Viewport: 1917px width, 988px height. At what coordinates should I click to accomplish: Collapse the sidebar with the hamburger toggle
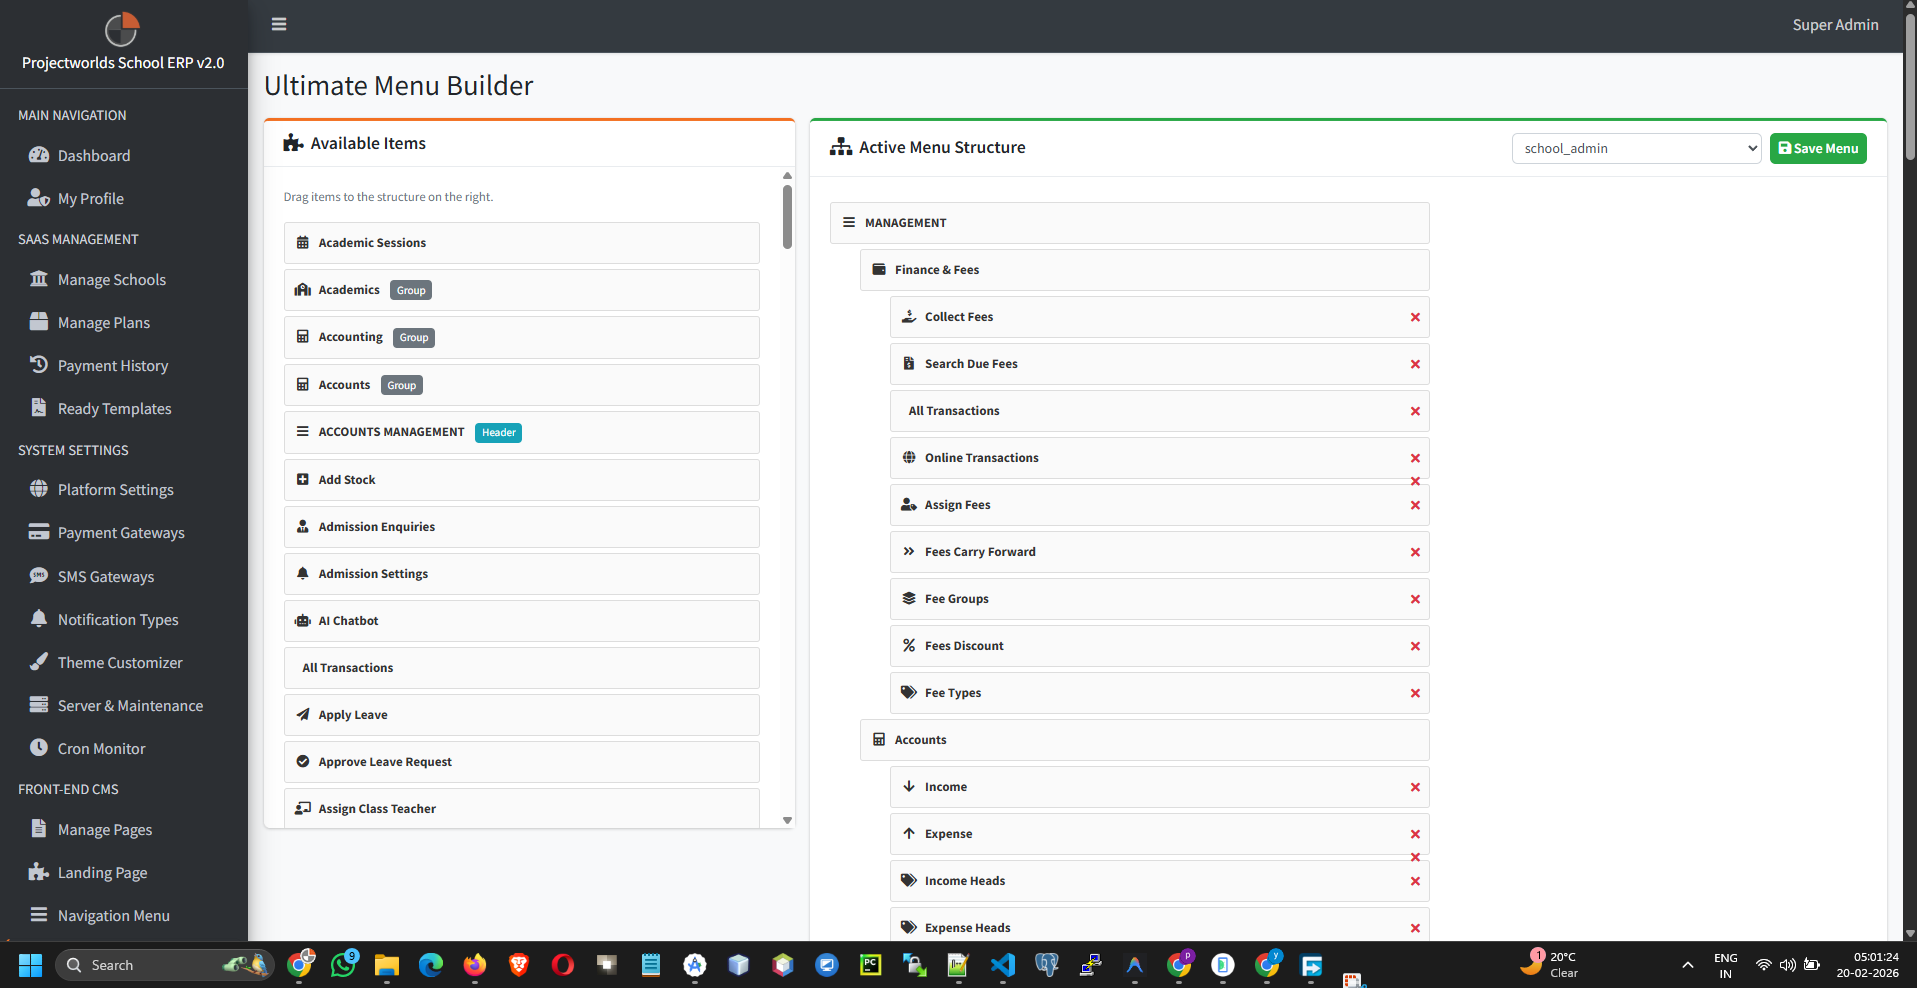point(278,23)
